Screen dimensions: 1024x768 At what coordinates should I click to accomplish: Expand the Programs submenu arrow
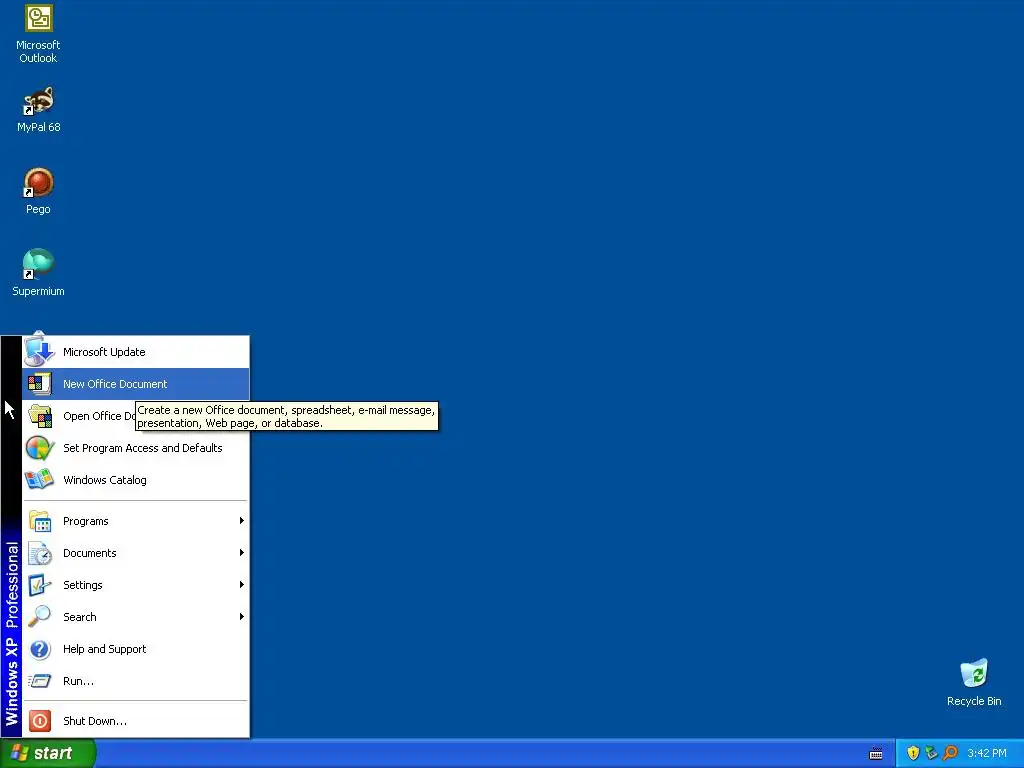[242, 520]
